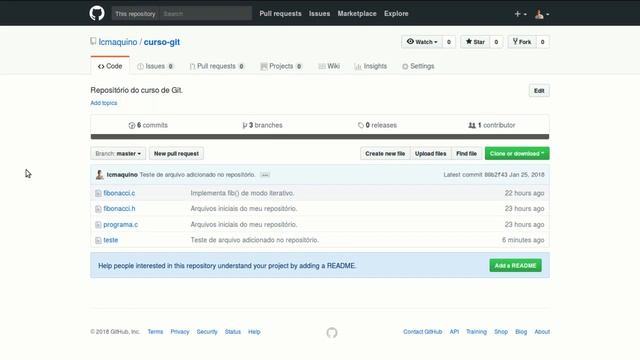Open the lcmaquino commit author link
This screenshot has height=360, width=640.
(x=122, y=175)
